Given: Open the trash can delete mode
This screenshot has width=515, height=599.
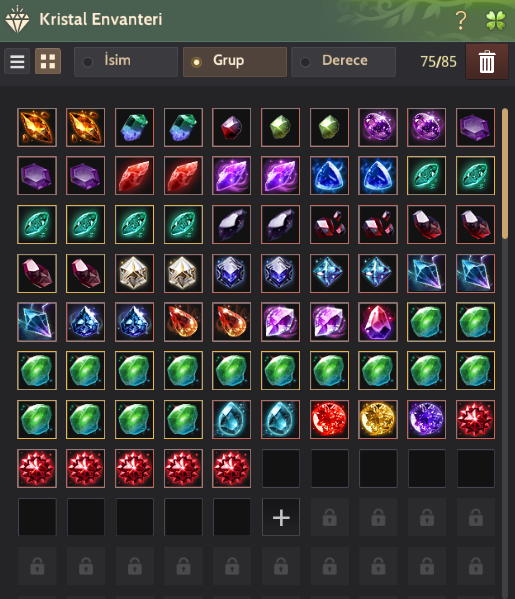Looking at the screenshot, I should tap(487, 62).
